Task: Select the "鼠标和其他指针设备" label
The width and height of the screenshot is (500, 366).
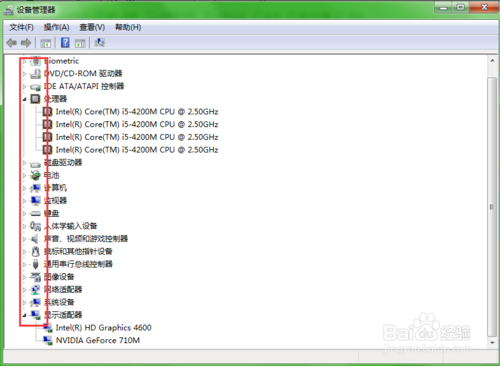Action: [x=78, y=251]
